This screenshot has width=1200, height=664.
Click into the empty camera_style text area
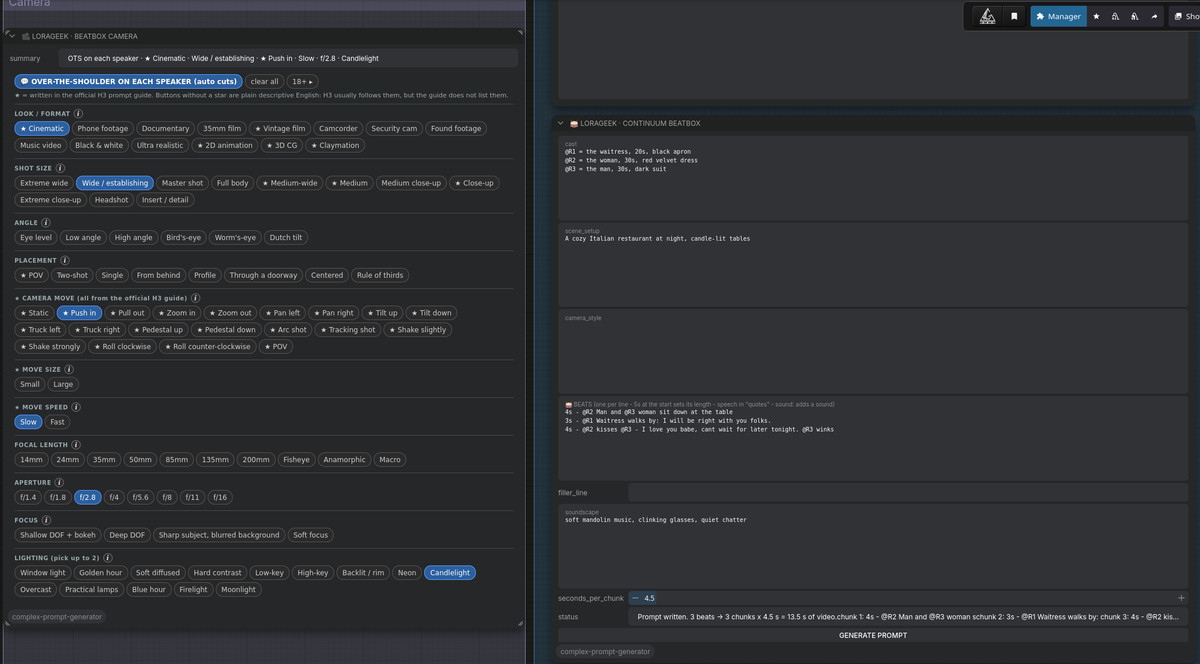tap(873, 352)
